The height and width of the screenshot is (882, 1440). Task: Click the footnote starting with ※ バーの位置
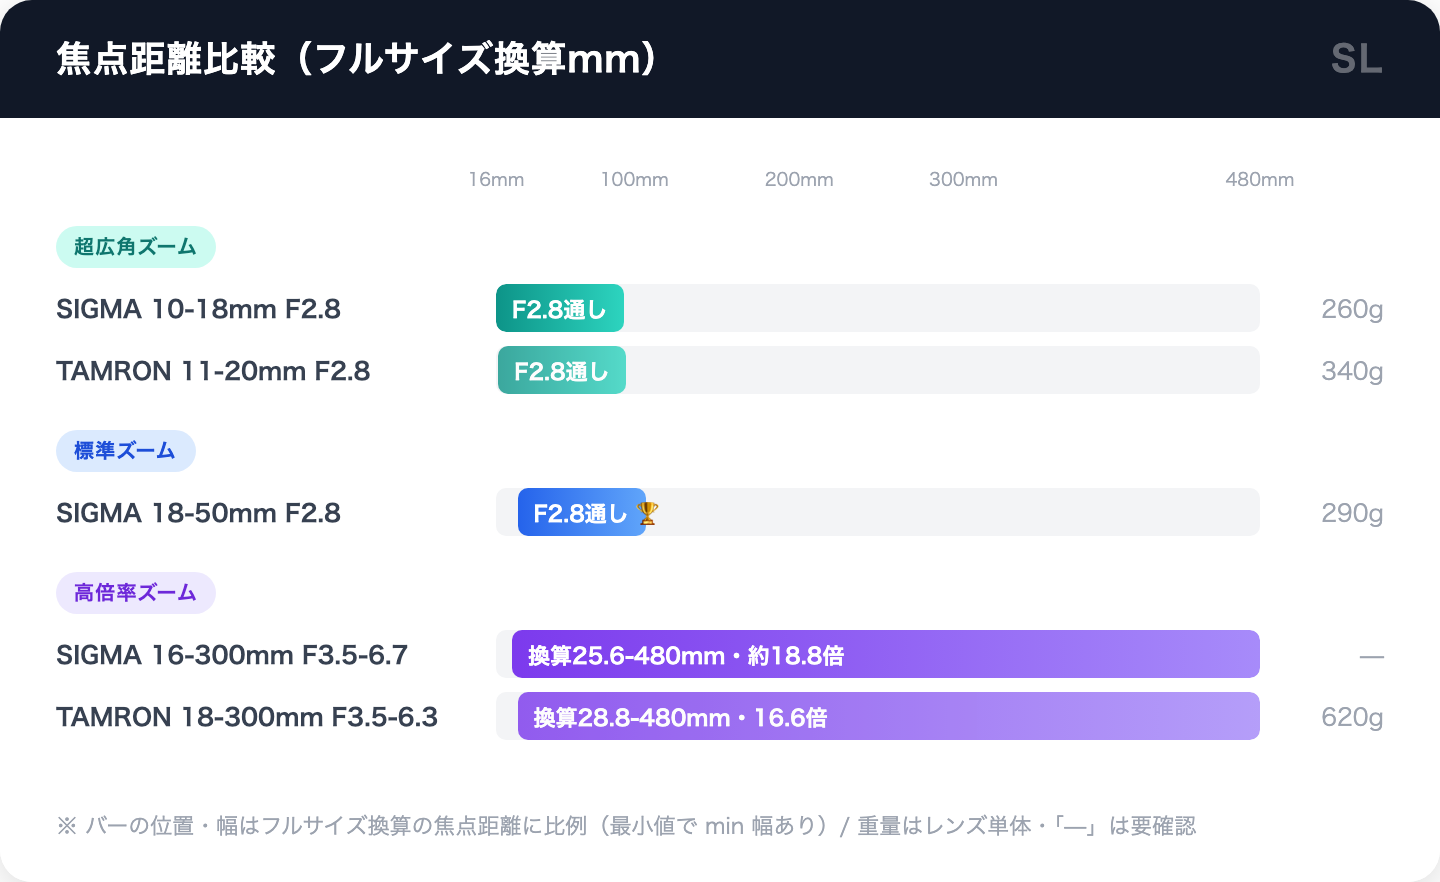[x=626, y=826]
